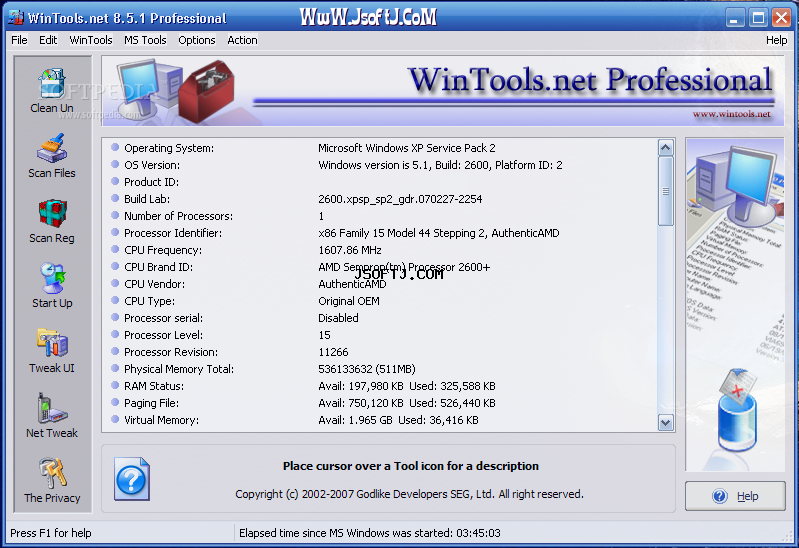Select the Operating System row

point(381,148)
